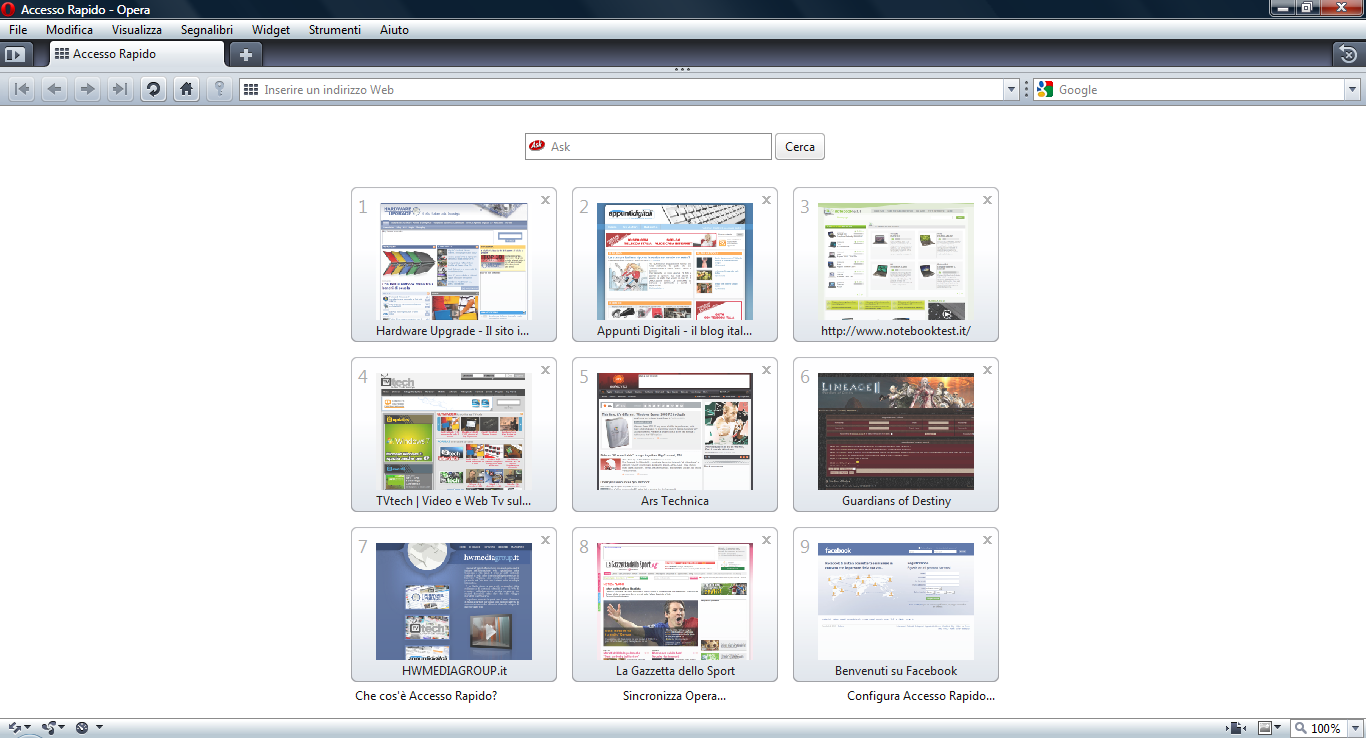Toggle the Fit to Width icon

point(1238,728)
